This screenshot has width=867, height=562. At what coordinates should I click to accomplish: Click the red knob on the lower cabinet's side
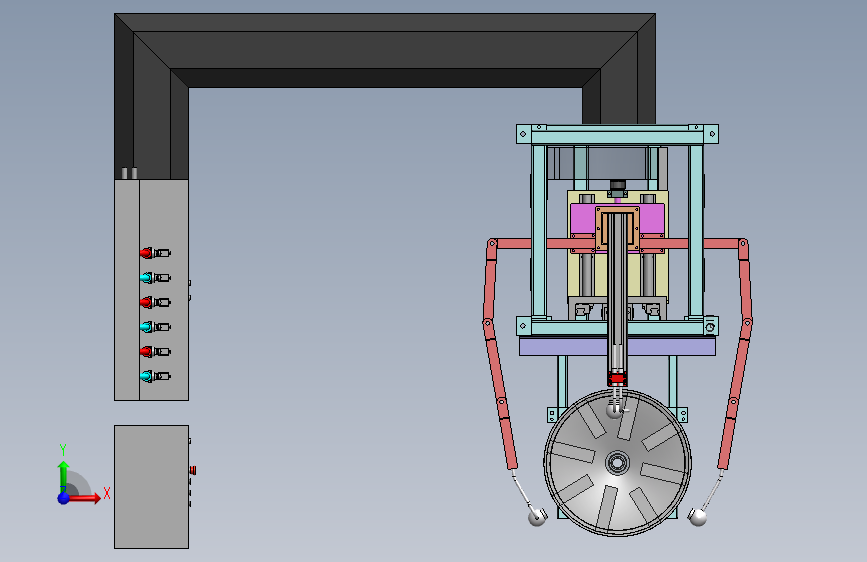point(193,470)
